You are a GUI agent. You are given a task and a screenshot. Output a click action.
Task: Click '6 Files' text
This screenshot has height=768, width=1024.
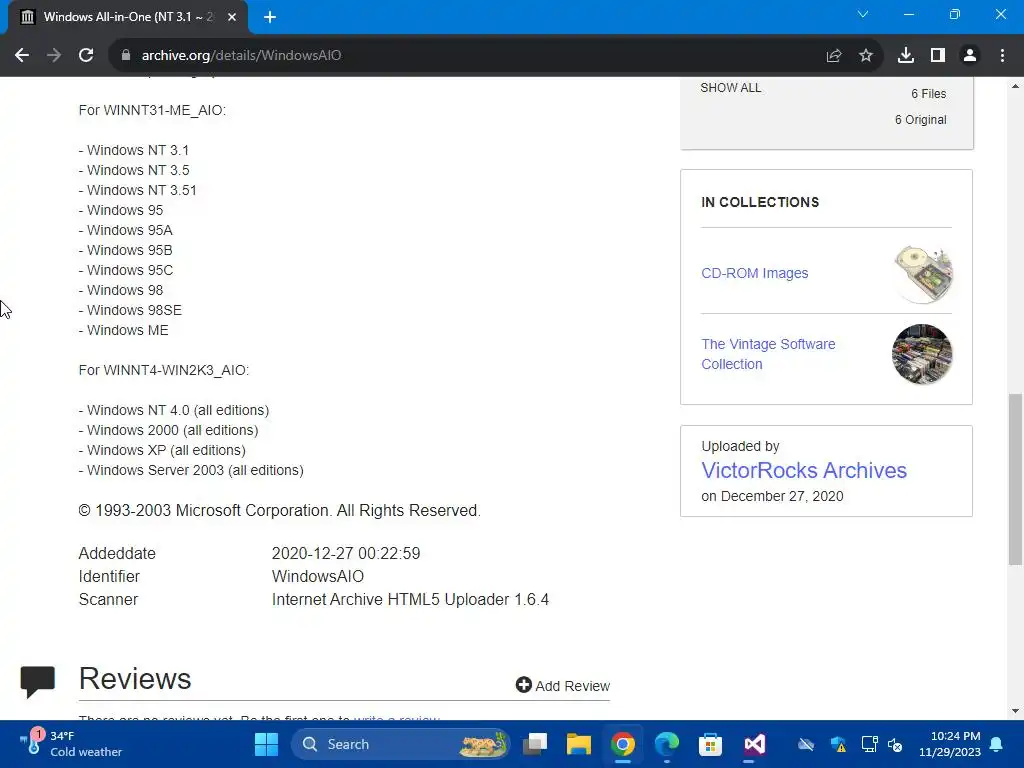click(x=929, y=94)
